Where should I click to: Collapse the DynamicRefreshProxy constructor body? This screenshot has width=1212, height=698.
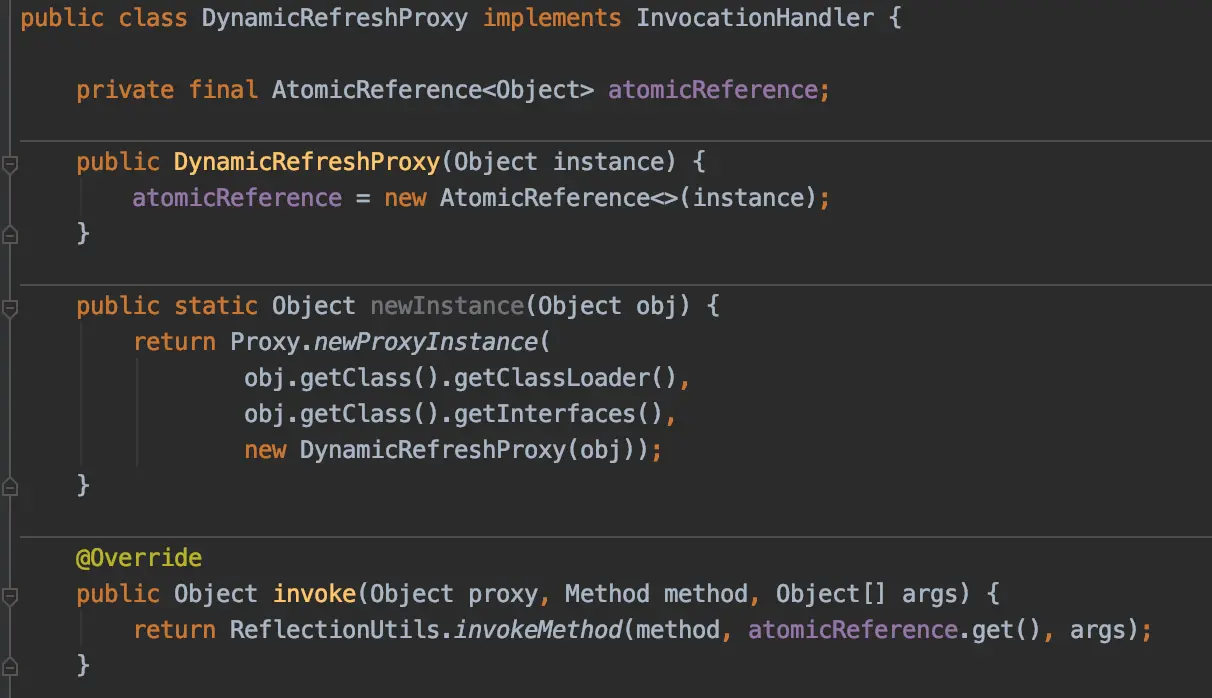10,161
